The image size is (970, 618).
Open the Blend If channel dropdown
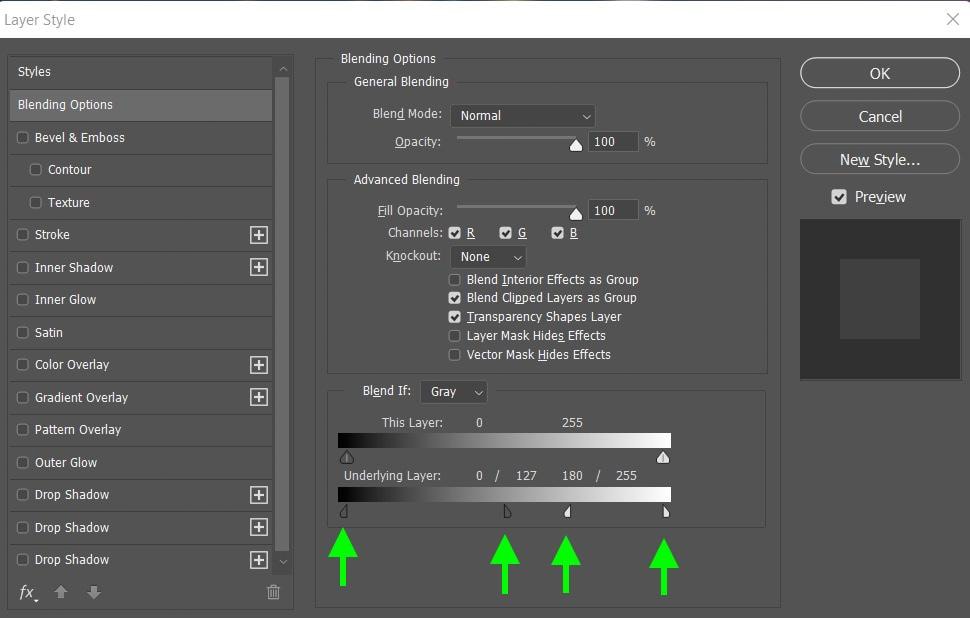coord(454,392)
